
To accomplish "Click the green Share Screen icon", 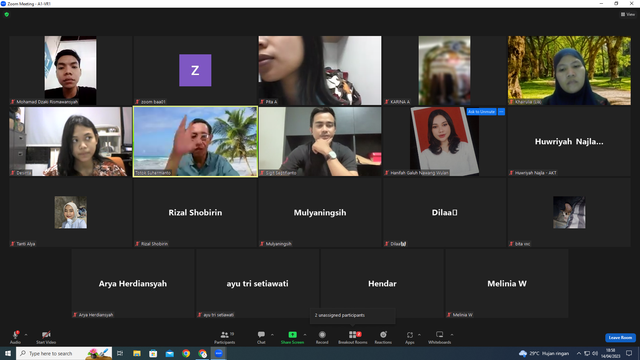I will coord(292,335).
